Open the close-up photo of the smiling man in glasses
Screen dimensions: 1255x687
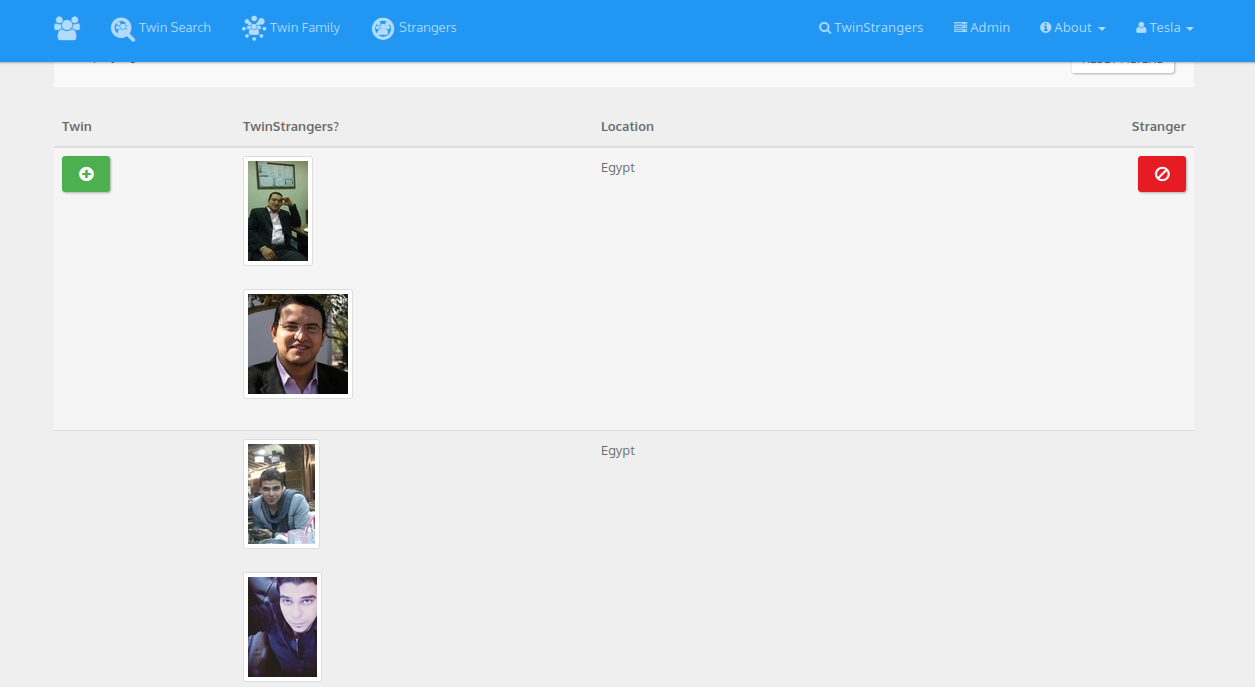298,344
